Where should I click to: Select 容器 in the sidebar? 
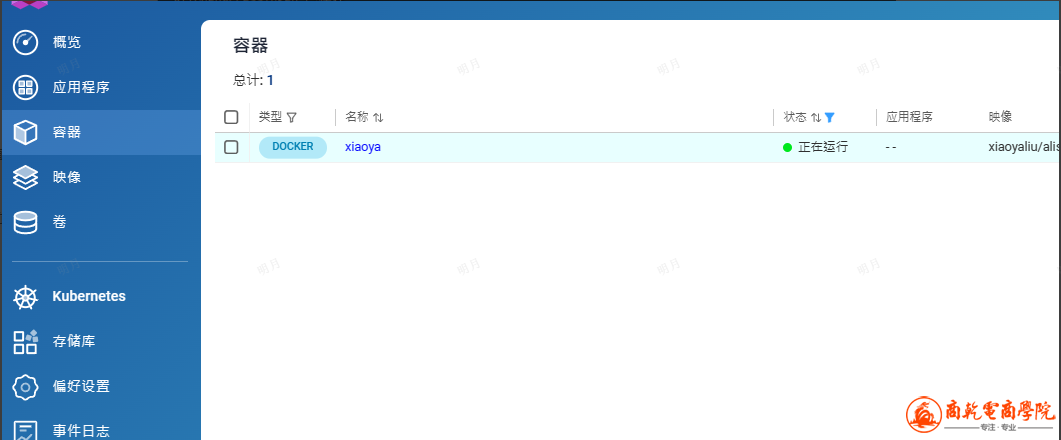point(101,132)
